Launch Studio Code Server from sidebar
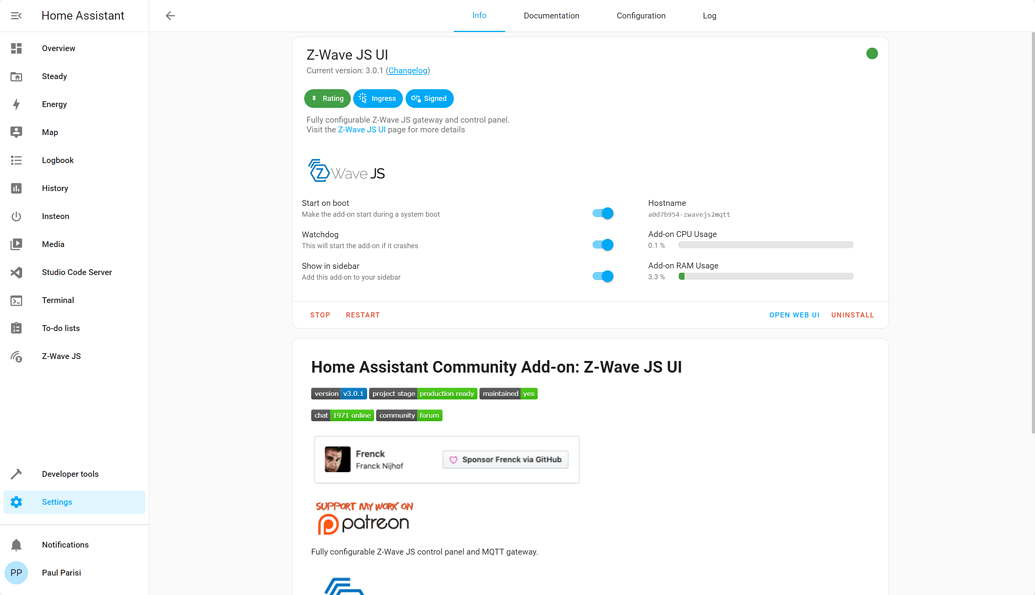The width and height of the screenshot is (1035, 595). point(16,272)
